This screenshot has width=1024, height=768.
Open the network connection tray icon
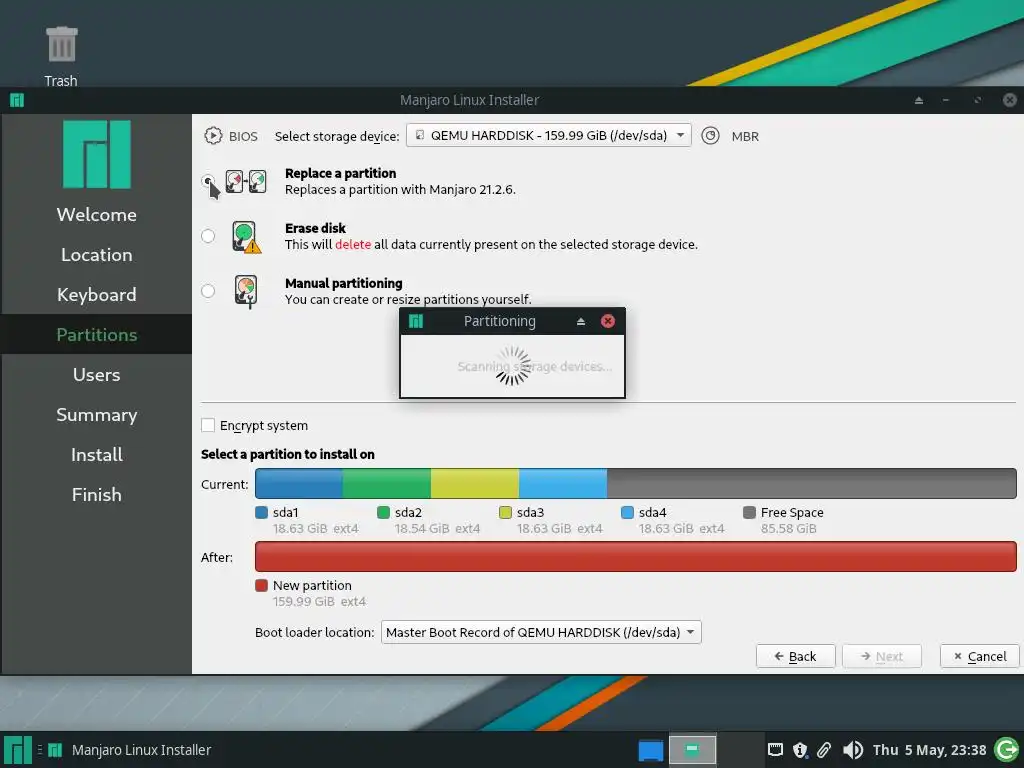click(775, 749)
